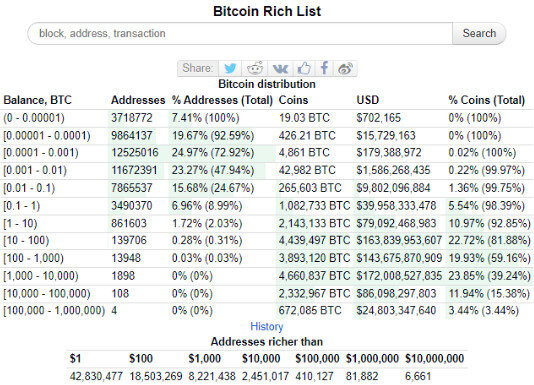This screenshot has width=534, height=385.
Task: Select the [1 - 10) balance row
Action: [x=267, y=223]
